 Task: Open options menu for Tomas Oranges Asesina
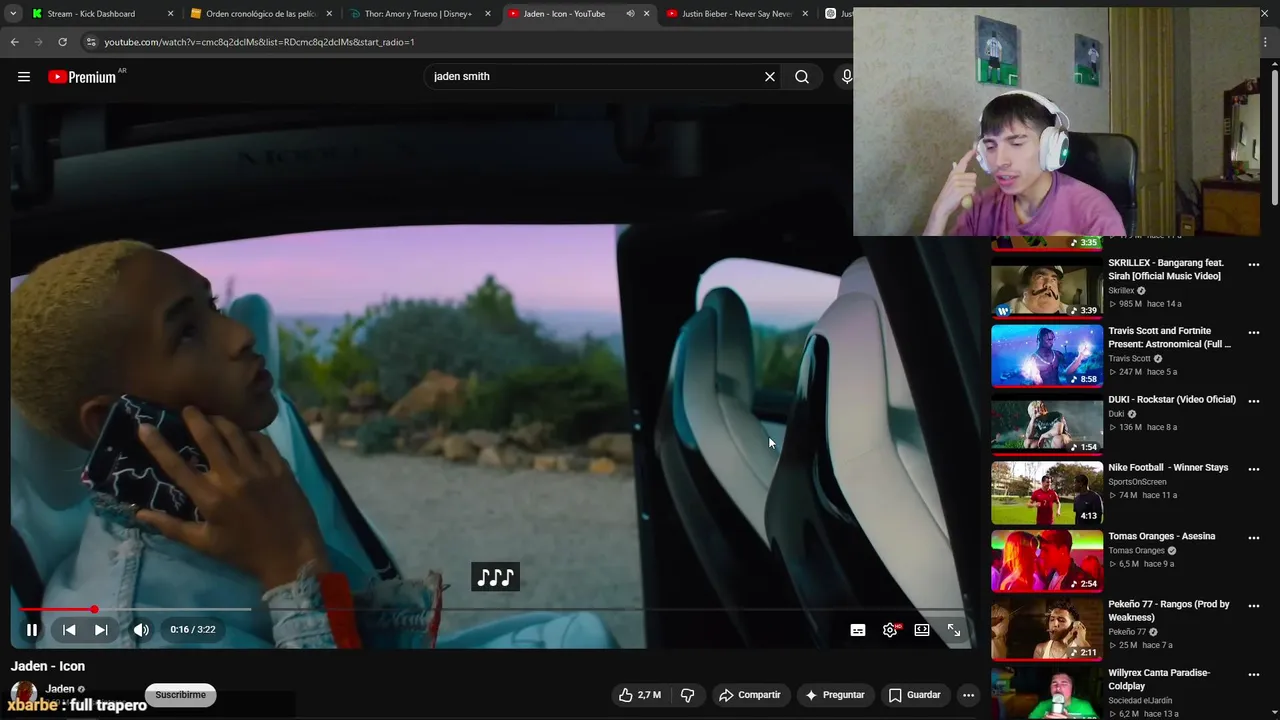pos(1253,538)
